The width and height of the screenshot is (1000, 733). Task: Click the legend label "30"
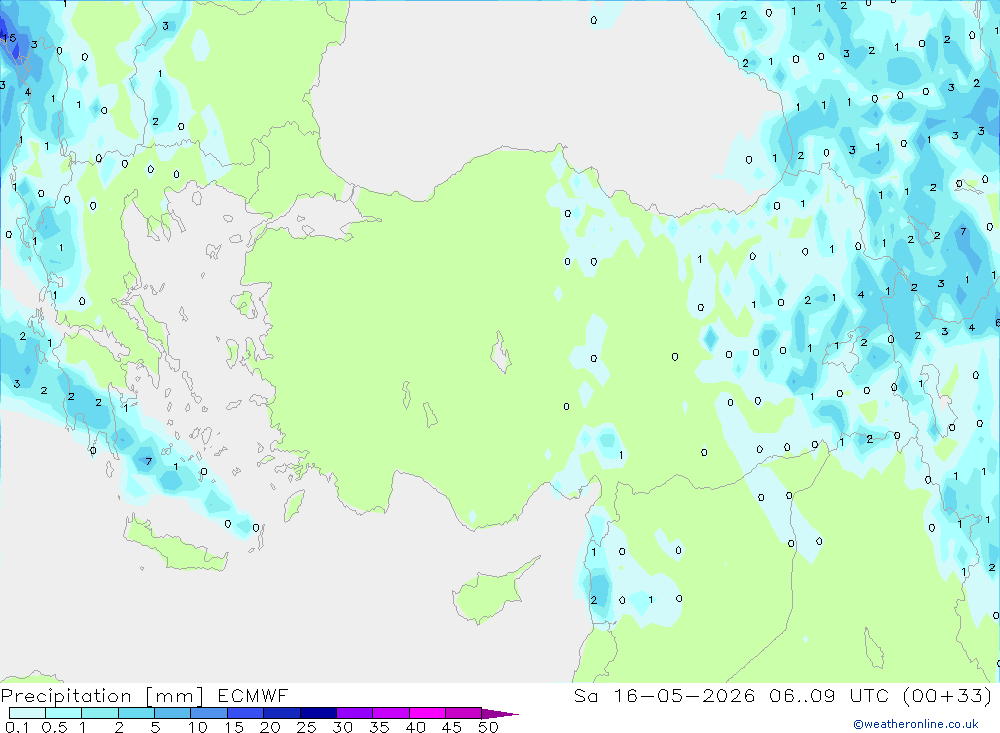(342, 727)
